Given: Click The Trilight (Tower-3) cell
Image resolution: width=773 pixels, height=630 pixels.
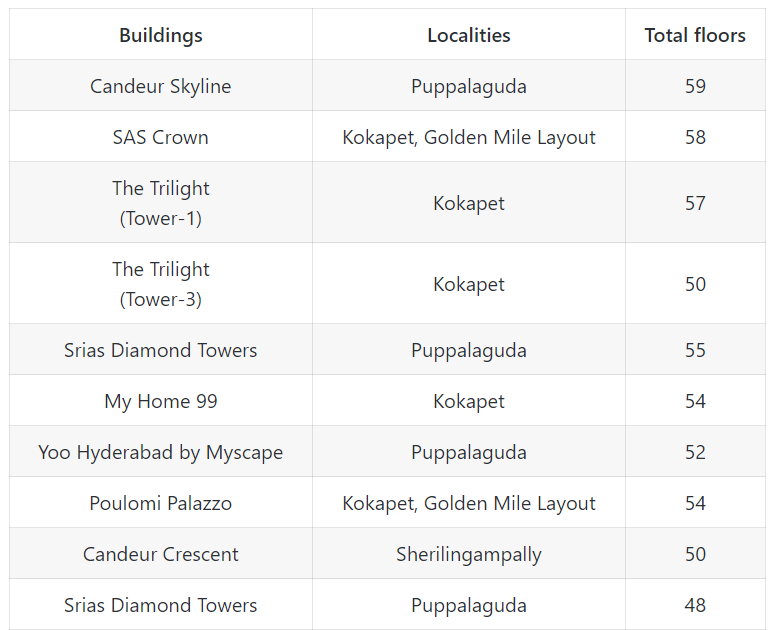Looking at the screenshot, I should click(x=160, y=284).
